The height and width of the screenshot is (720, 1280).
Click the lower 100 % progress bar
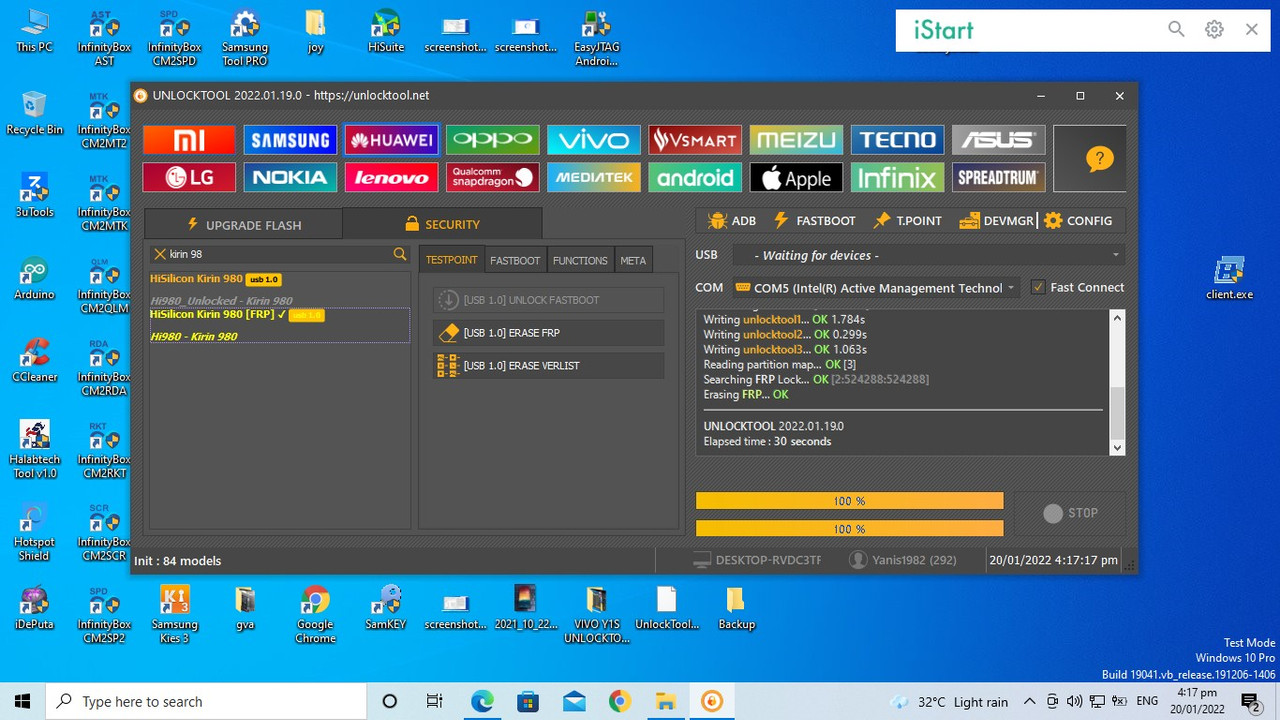pos(850,529)
